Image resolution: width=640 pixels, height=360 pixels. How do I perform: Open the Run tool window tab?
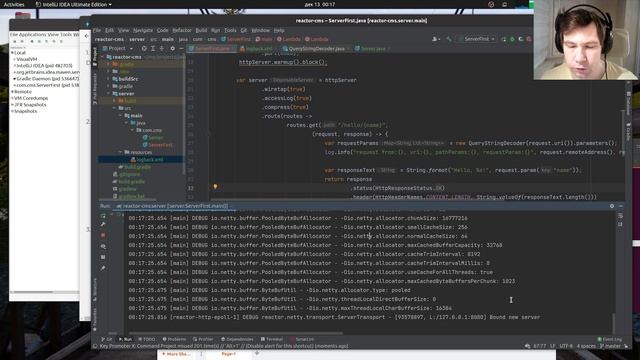(x=125, y=339)
